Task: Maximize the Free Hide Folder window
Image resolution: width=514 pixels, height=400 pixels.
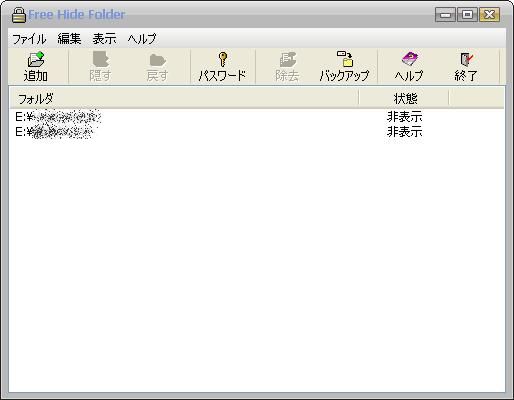Action: tap(467, 15)
